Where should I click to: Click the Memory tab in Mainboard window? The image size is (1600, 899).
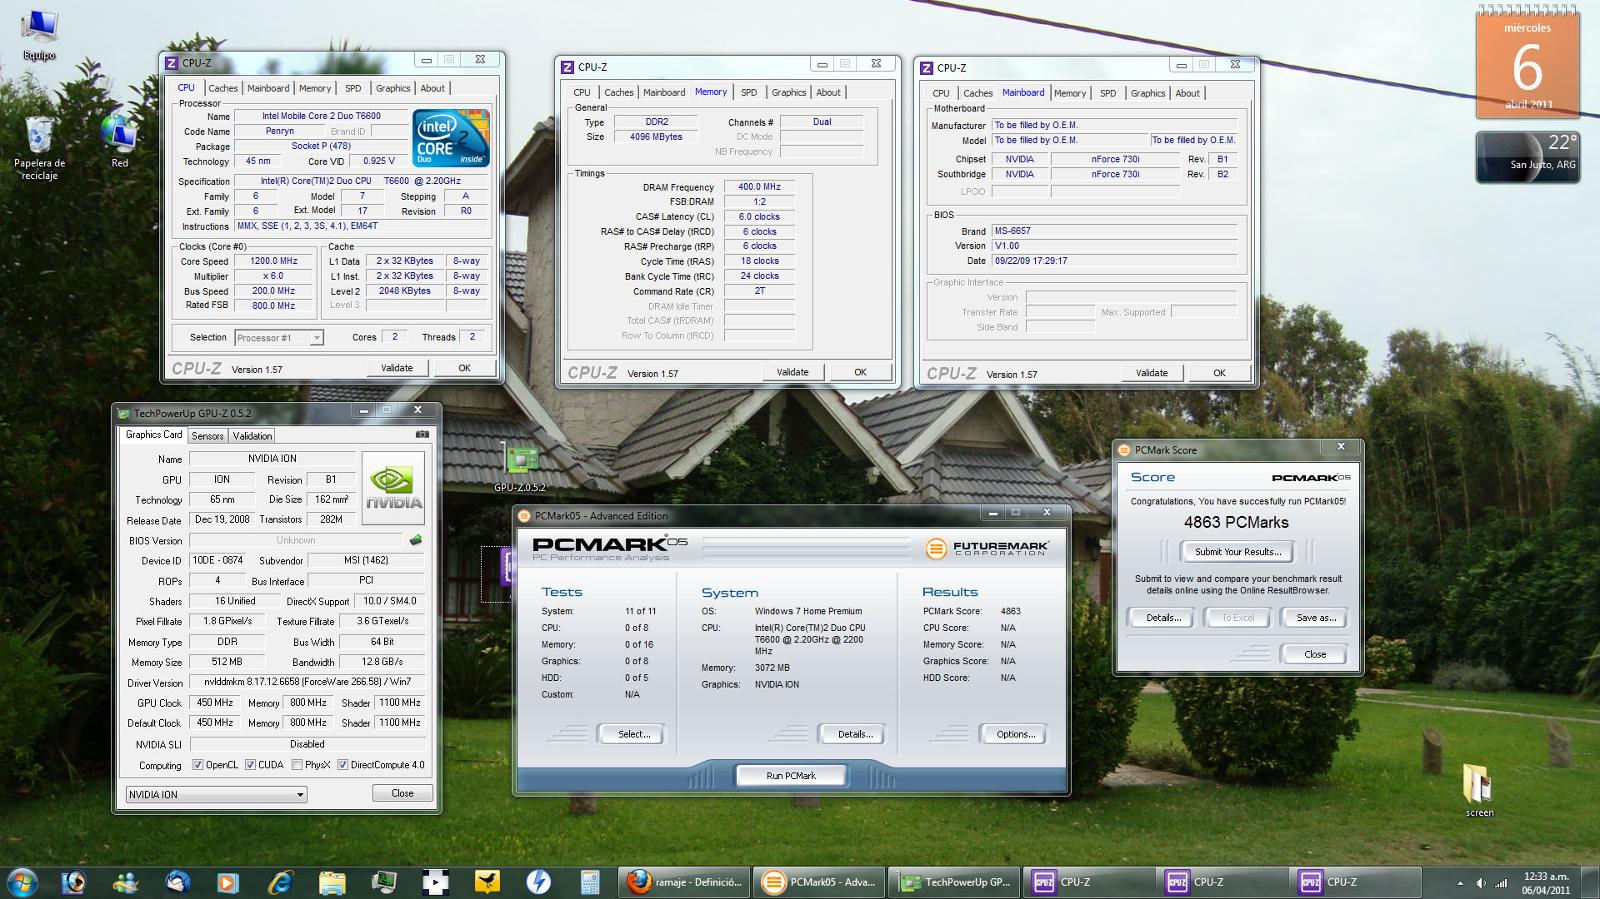(x=1070, y=93)
